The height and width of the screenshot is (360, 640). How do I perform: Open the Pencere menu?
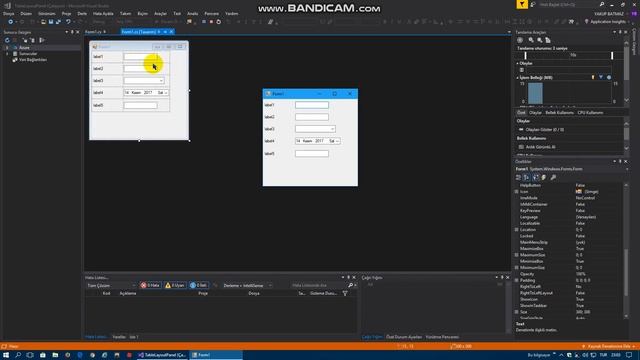click(211, 13)
